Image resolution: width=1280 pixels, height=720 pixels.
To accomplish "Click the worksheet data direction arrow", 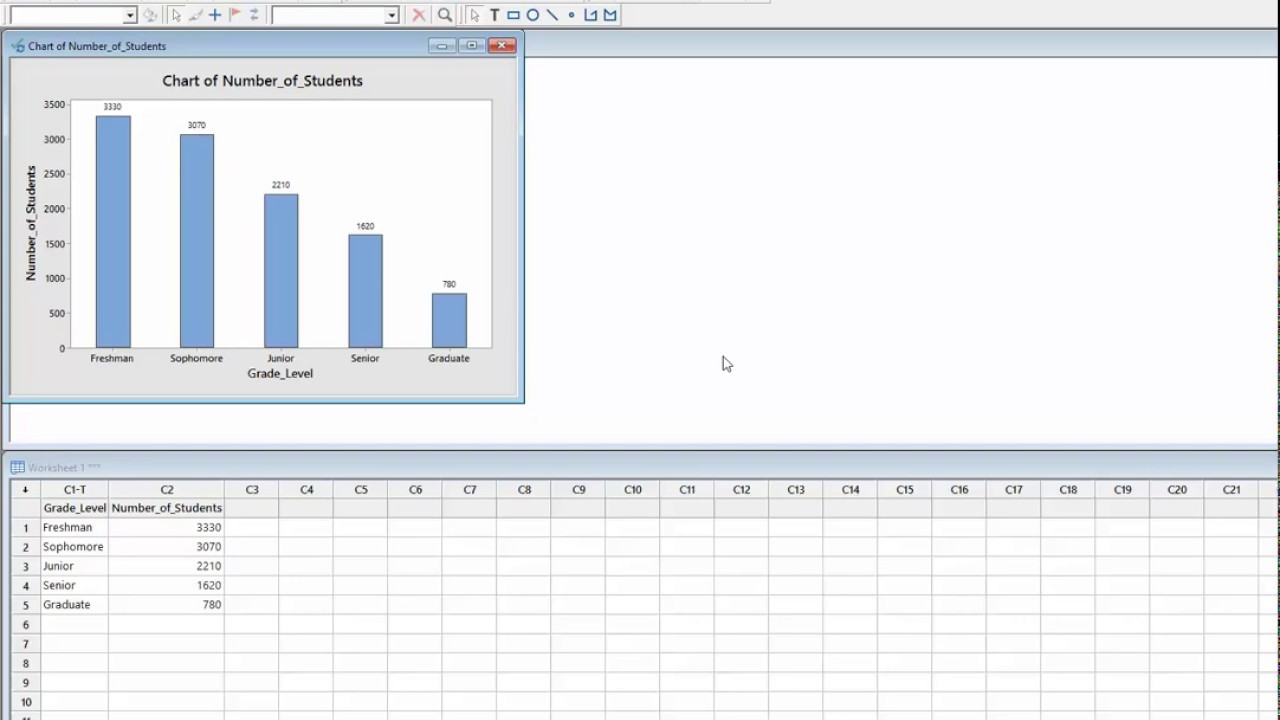I will pyautogui.click(x=25, y=490).
